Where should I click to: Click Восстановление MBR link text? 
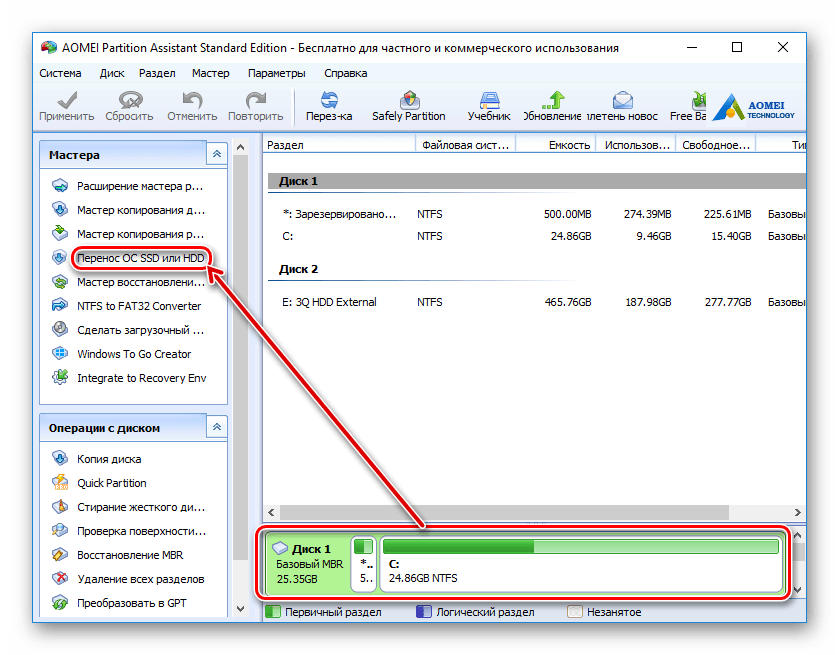point(130,555)
